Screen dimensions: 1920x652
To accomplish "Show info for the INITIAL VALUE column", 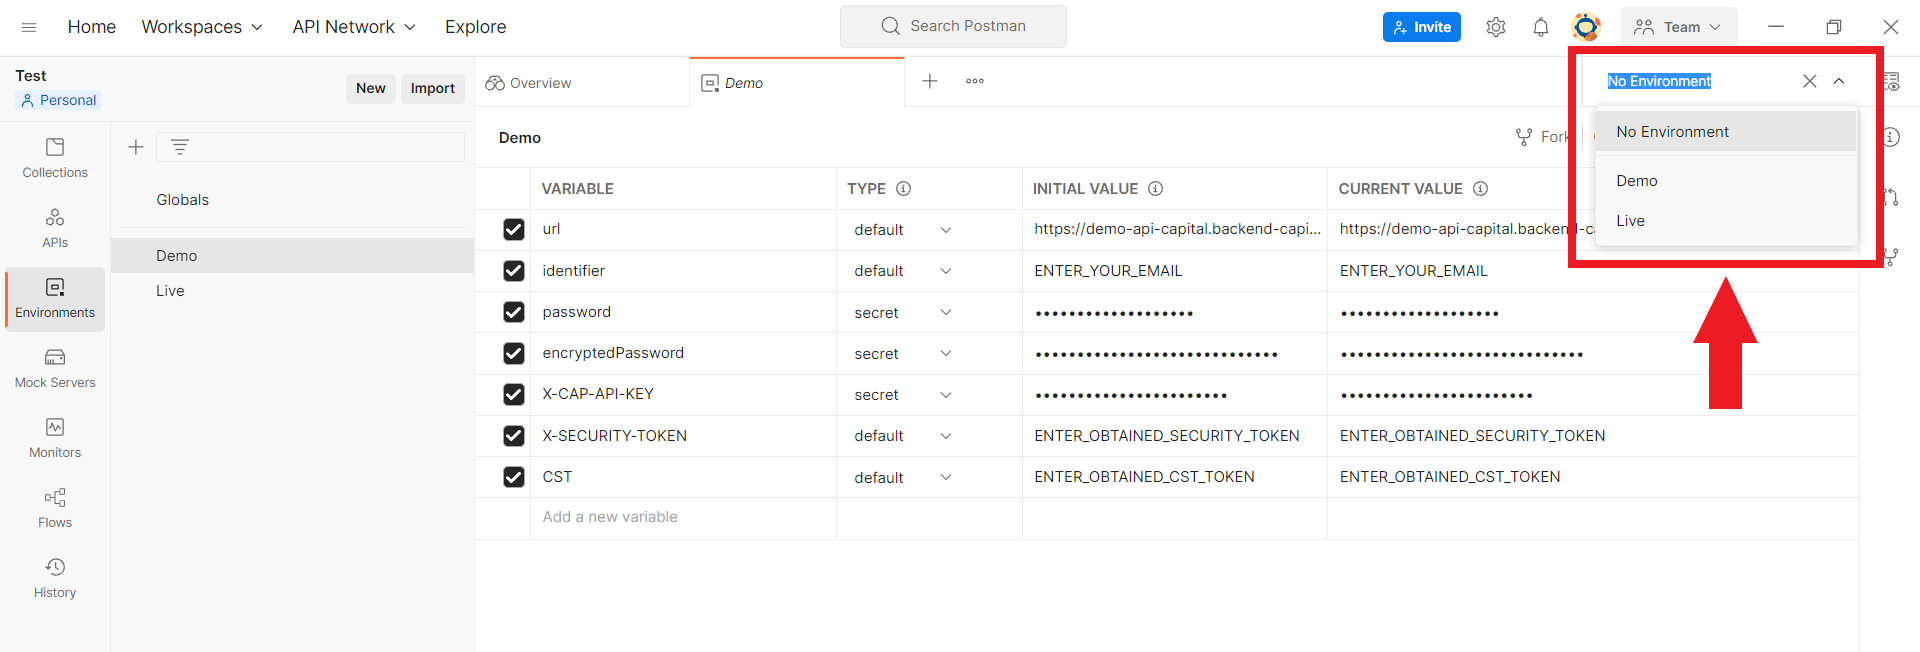I will pyautogui.click(x=1155, y=188).
